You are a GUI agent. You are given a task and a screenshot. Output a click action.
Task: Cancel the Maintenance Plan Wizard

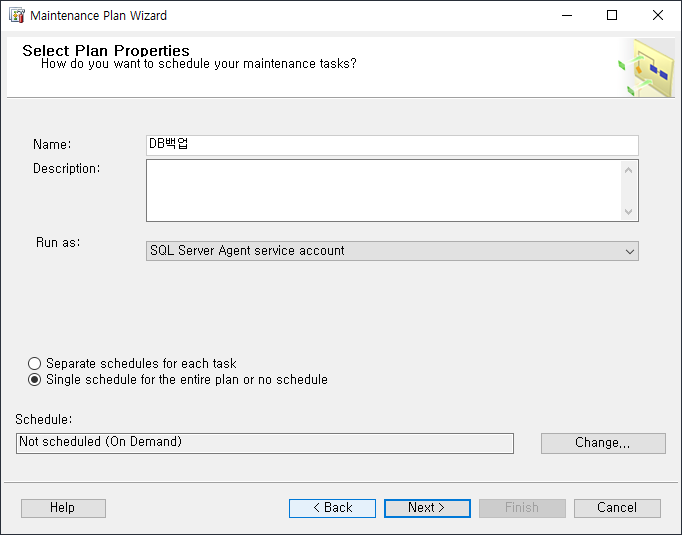[617, 508]
